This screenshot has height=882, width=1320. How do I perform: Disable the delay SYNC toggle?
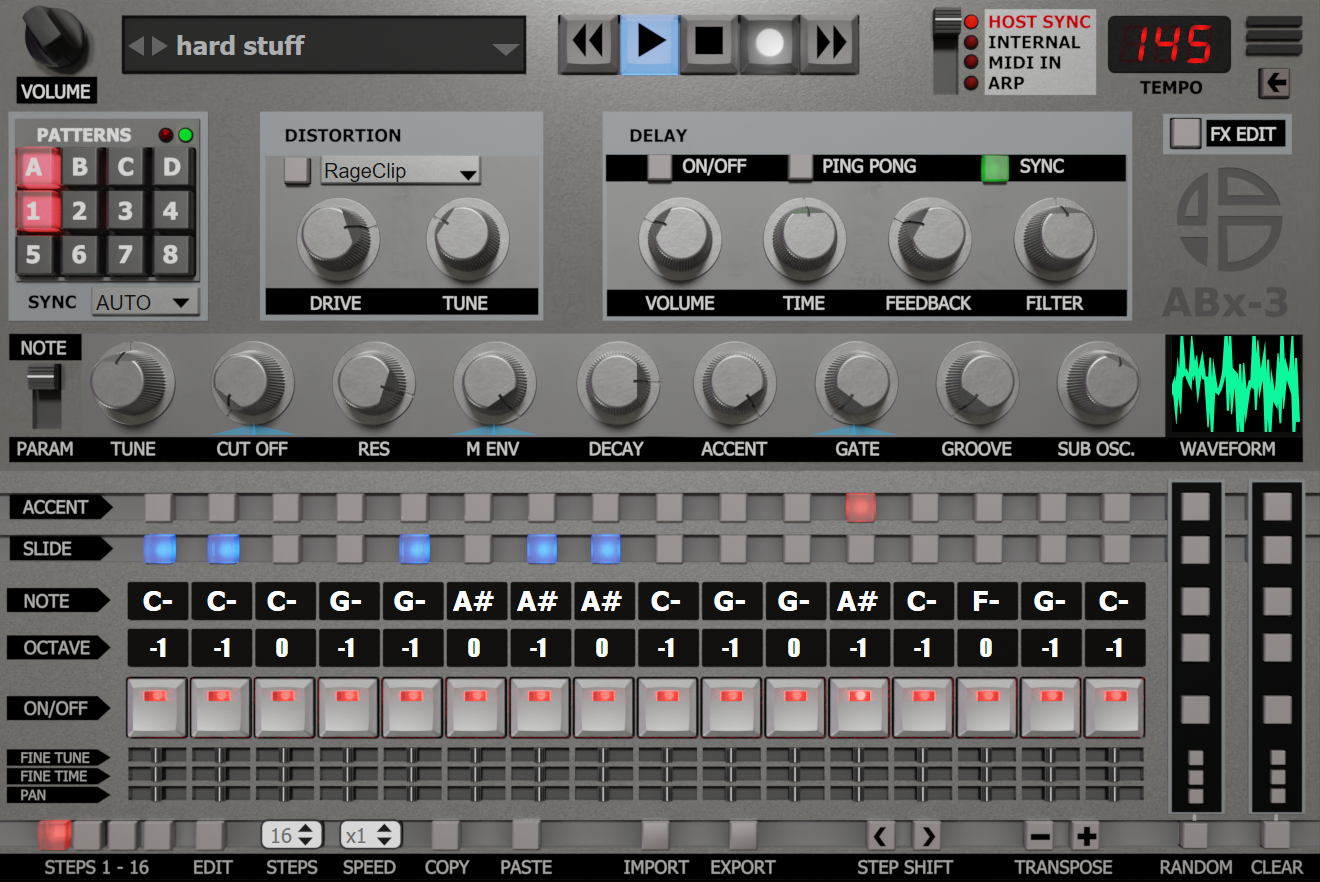coord(995,168)
